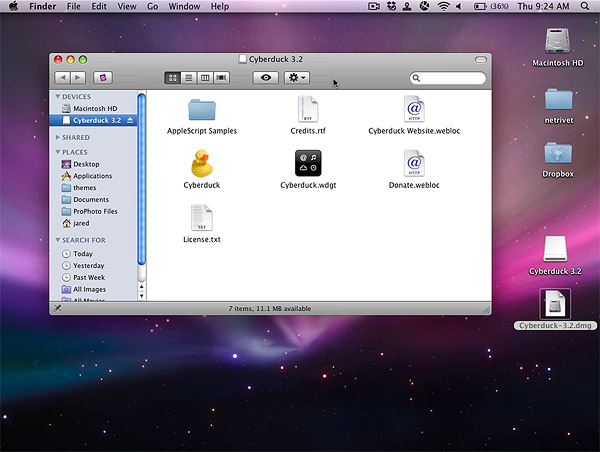Open ProPhoto Files in the sidebar
600x452 pixels.
pyautogui.click(x=93, y=212)
